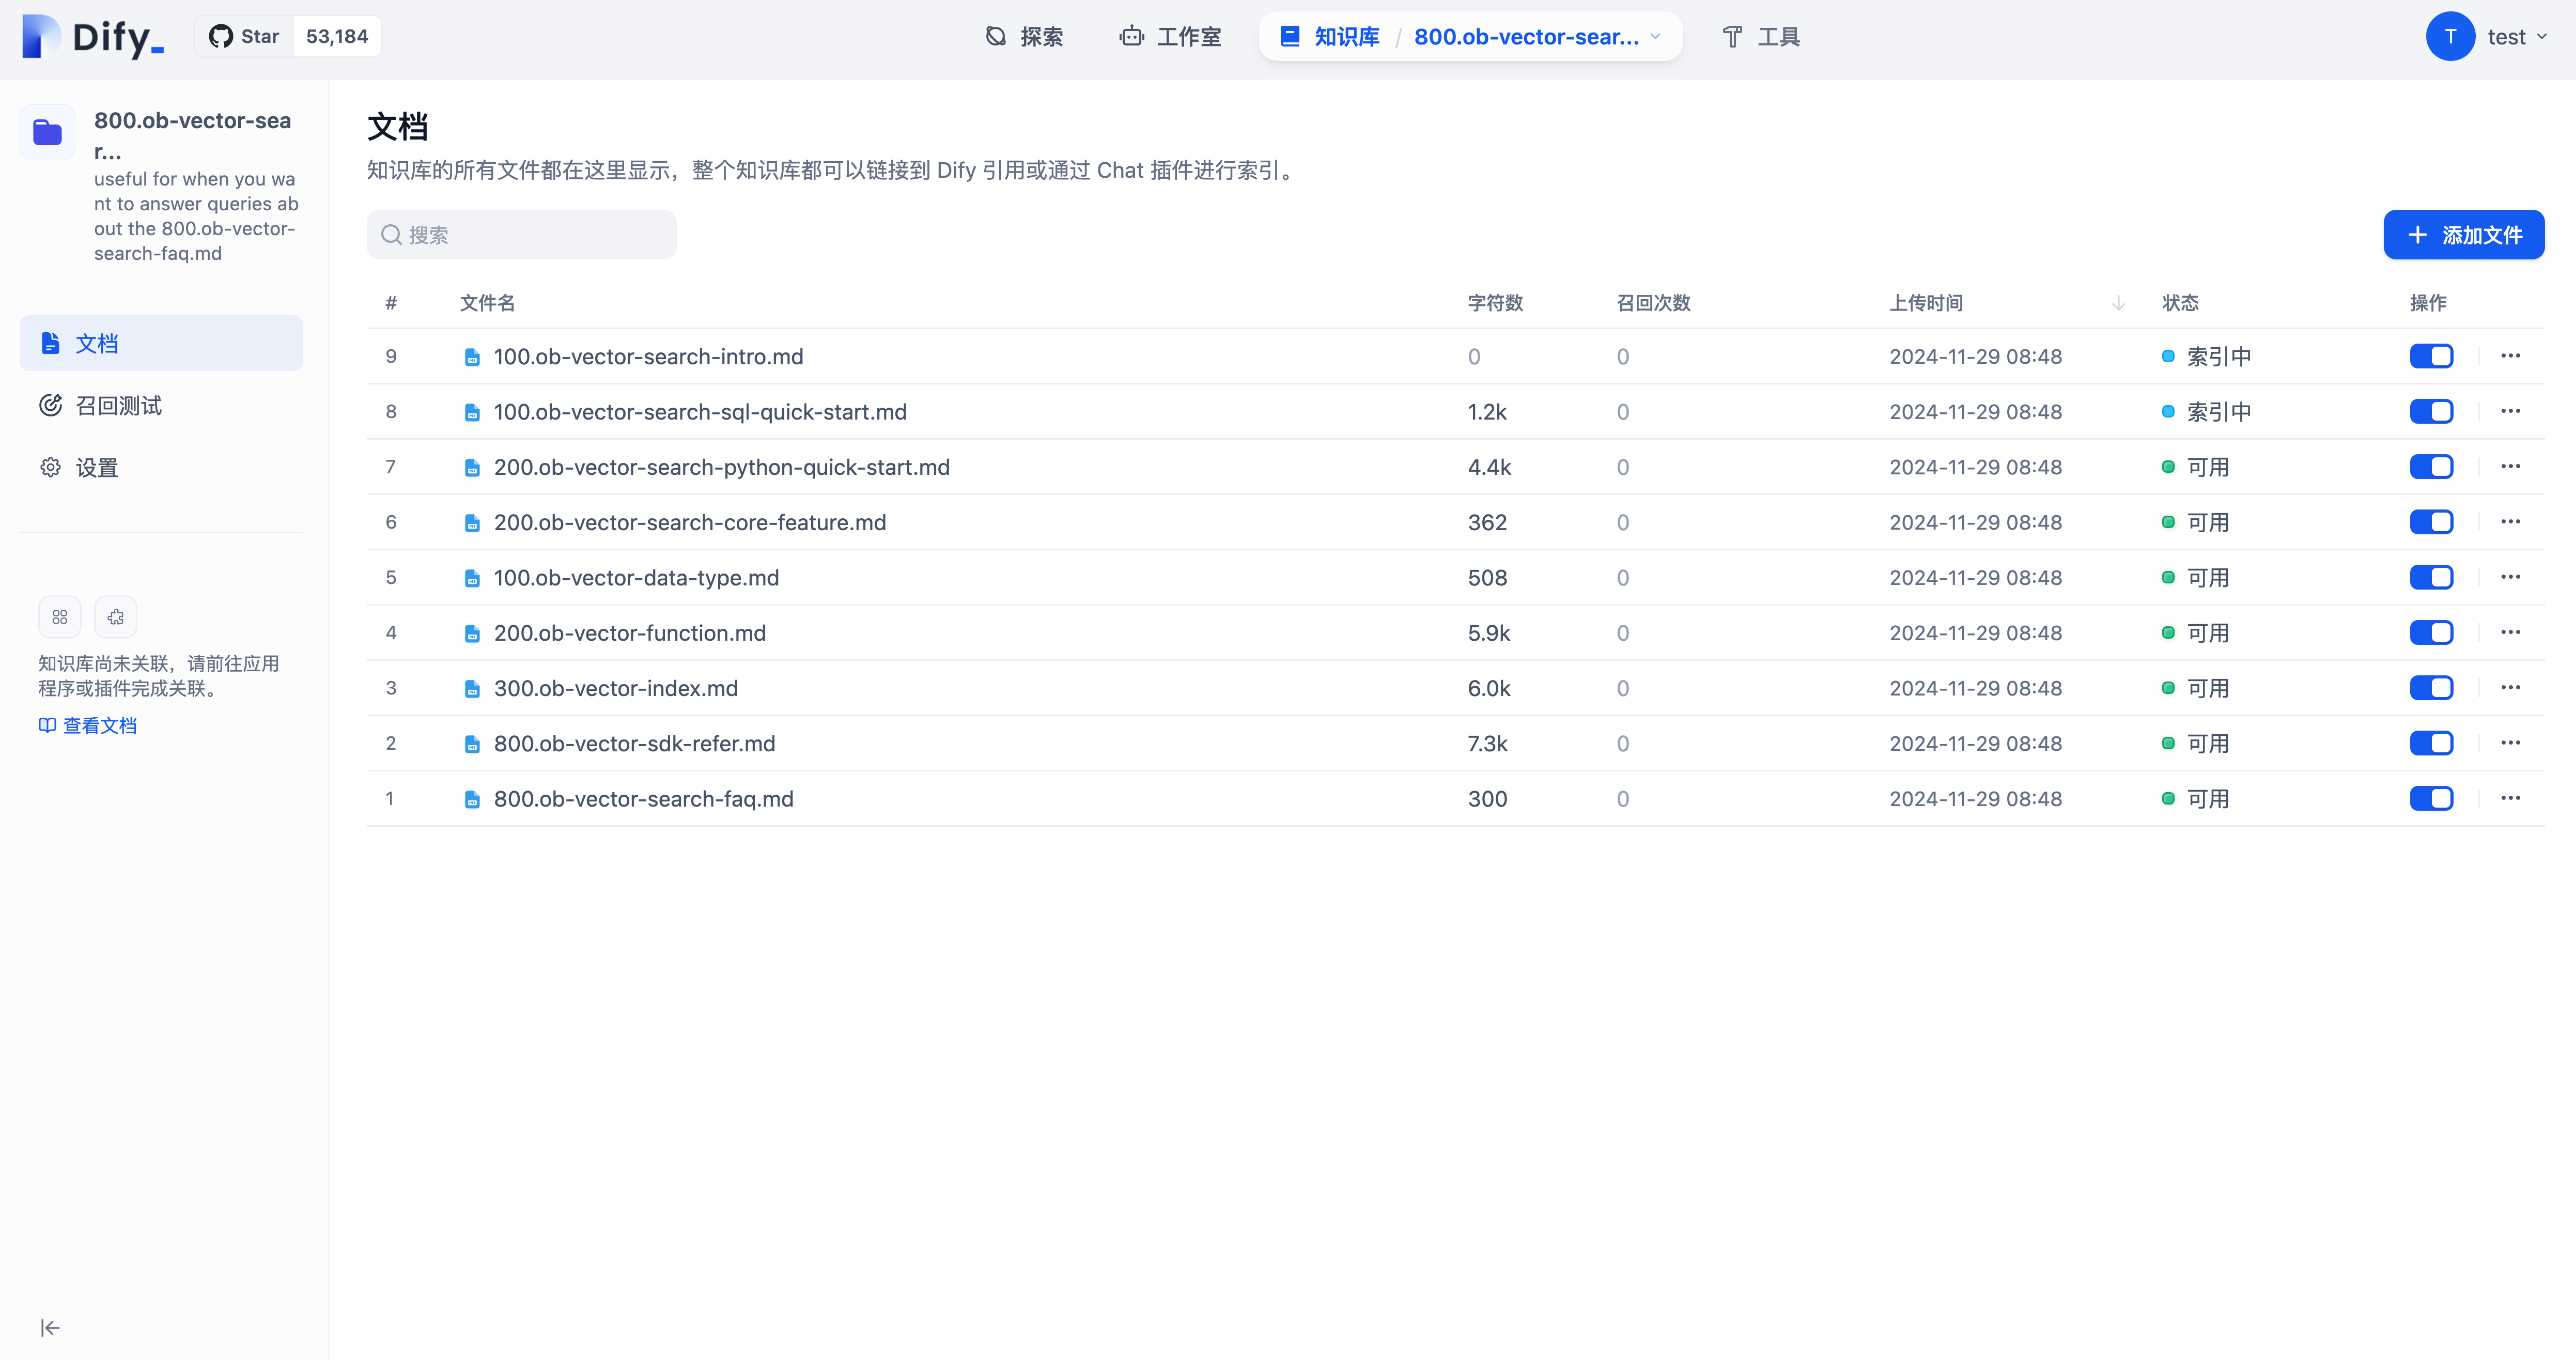The width and height of the screenshot is (2576, 1360).
Task: Open document 100.ob-vector-search-intro.md
Action: pyautogui.click(x=648, y=357)
